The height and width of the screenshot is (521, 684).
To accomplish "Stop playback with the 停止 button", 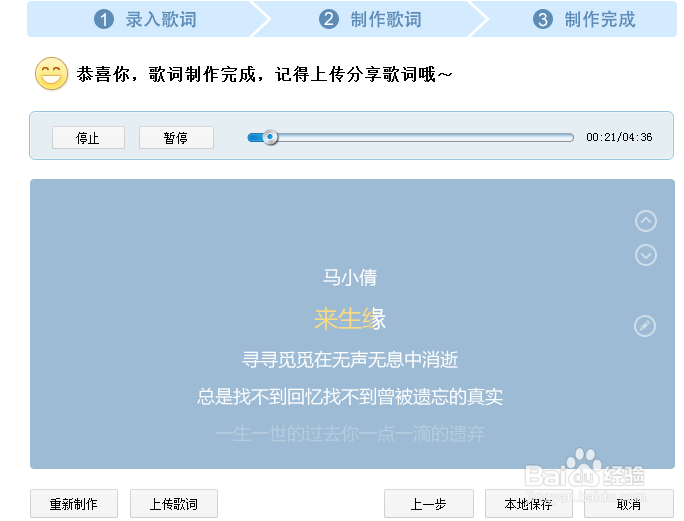I will pyautogui.click(x=89, y=138).
